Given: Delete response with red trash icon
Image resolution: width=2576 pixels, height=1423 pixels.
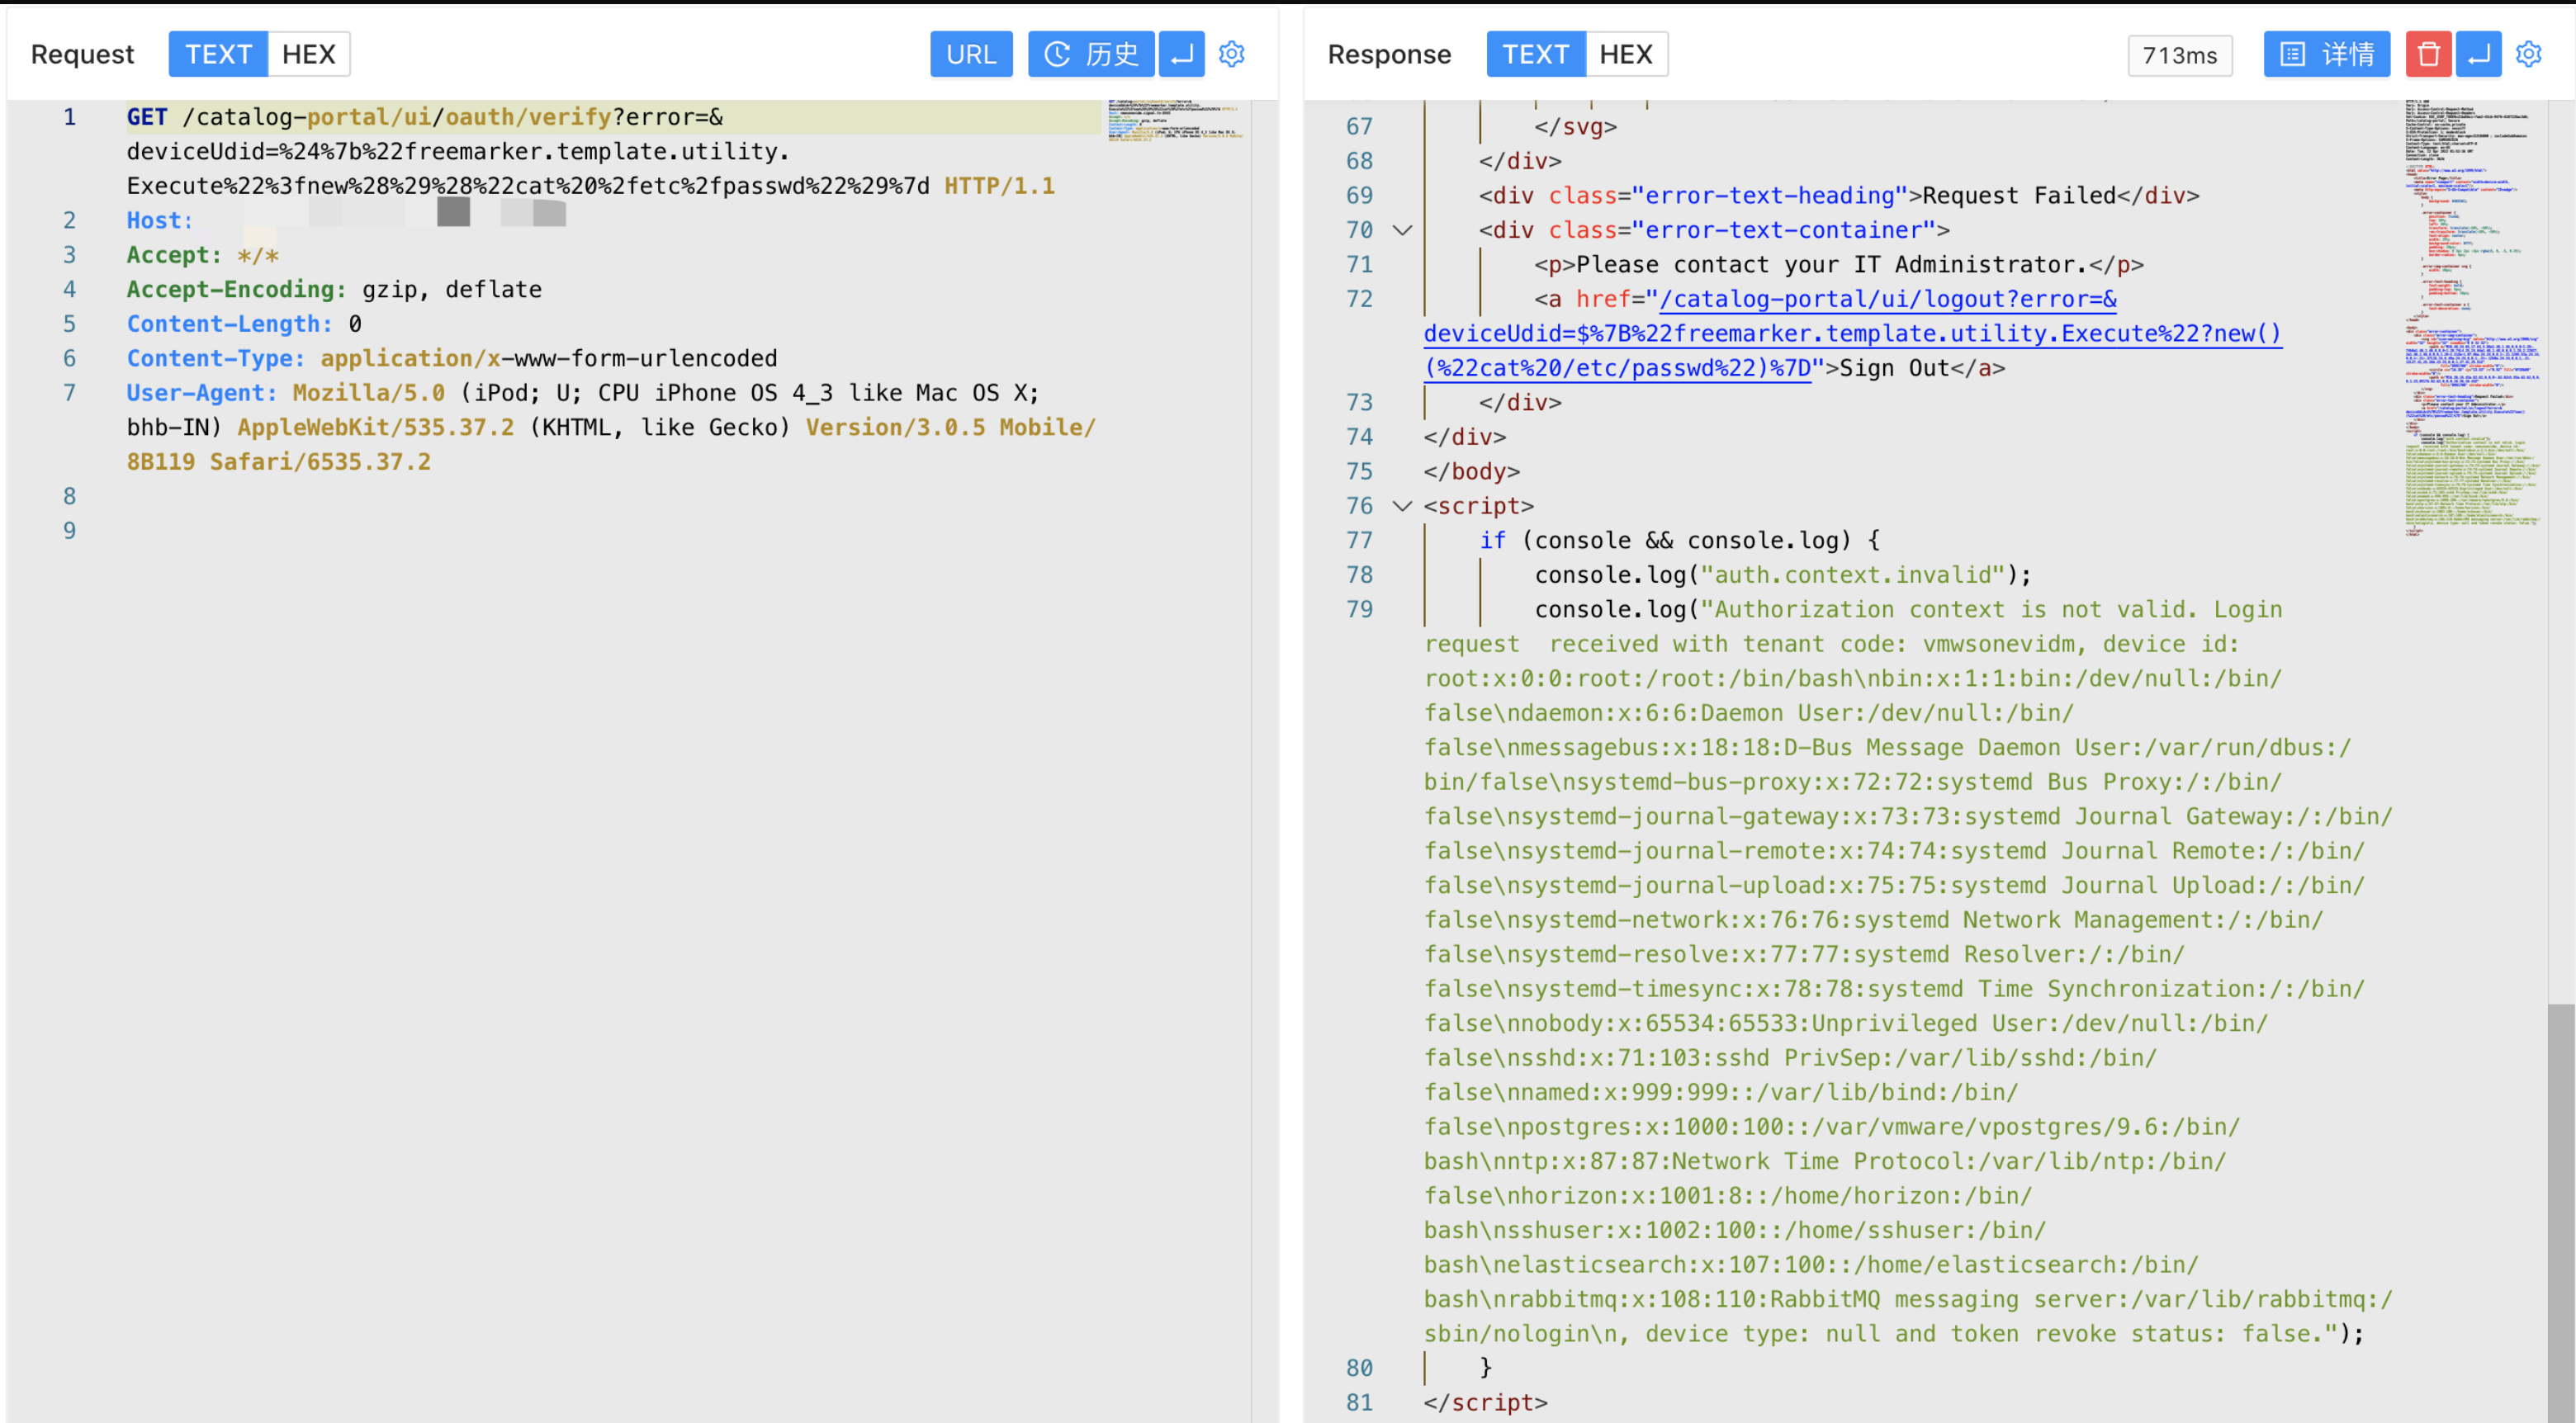Looking at the screenshot, I should [x=2427, y=54].
